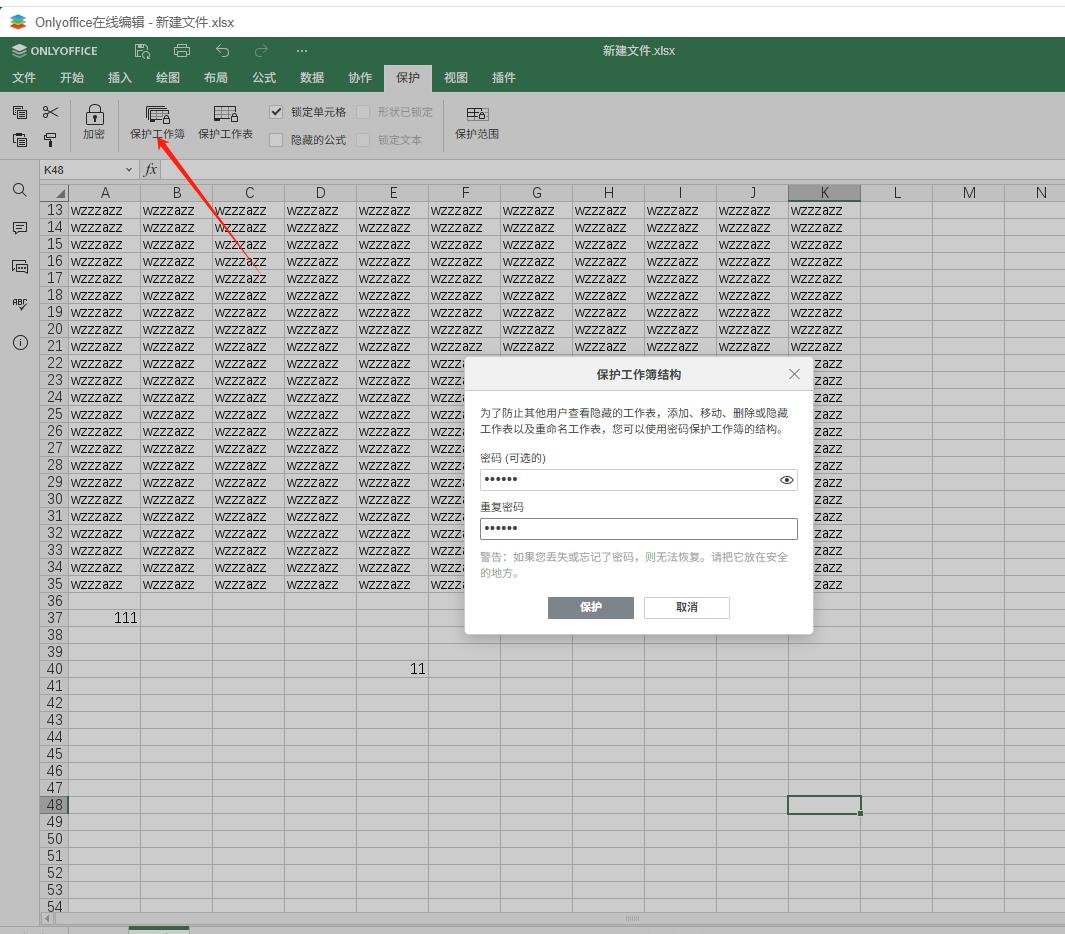Open the 协作 tab
1065x934 pixels.
(360, 78)
